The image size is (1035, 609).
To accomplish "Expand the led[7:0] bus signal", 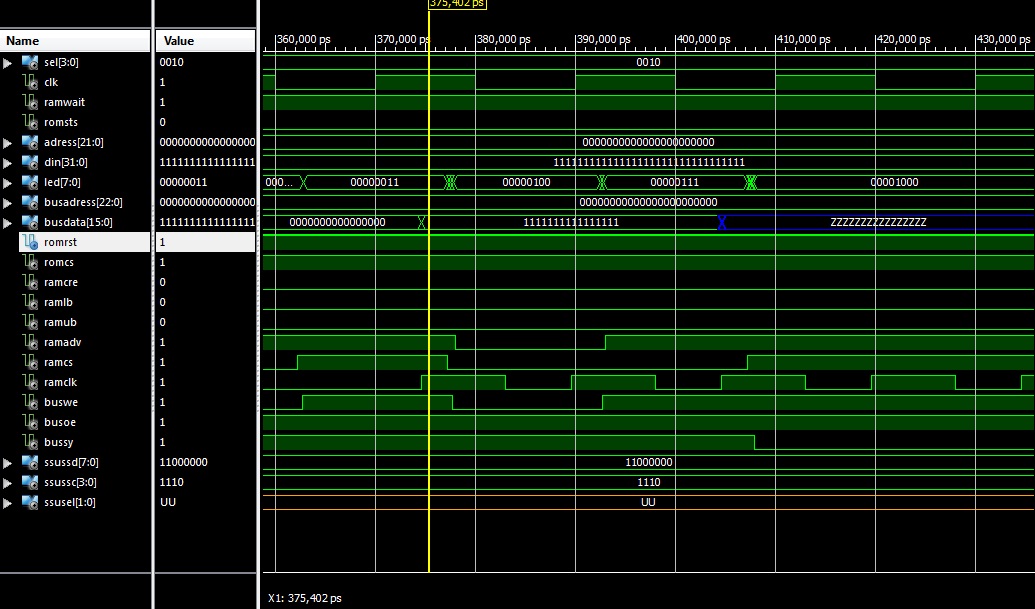I will (x=7, y=183).
